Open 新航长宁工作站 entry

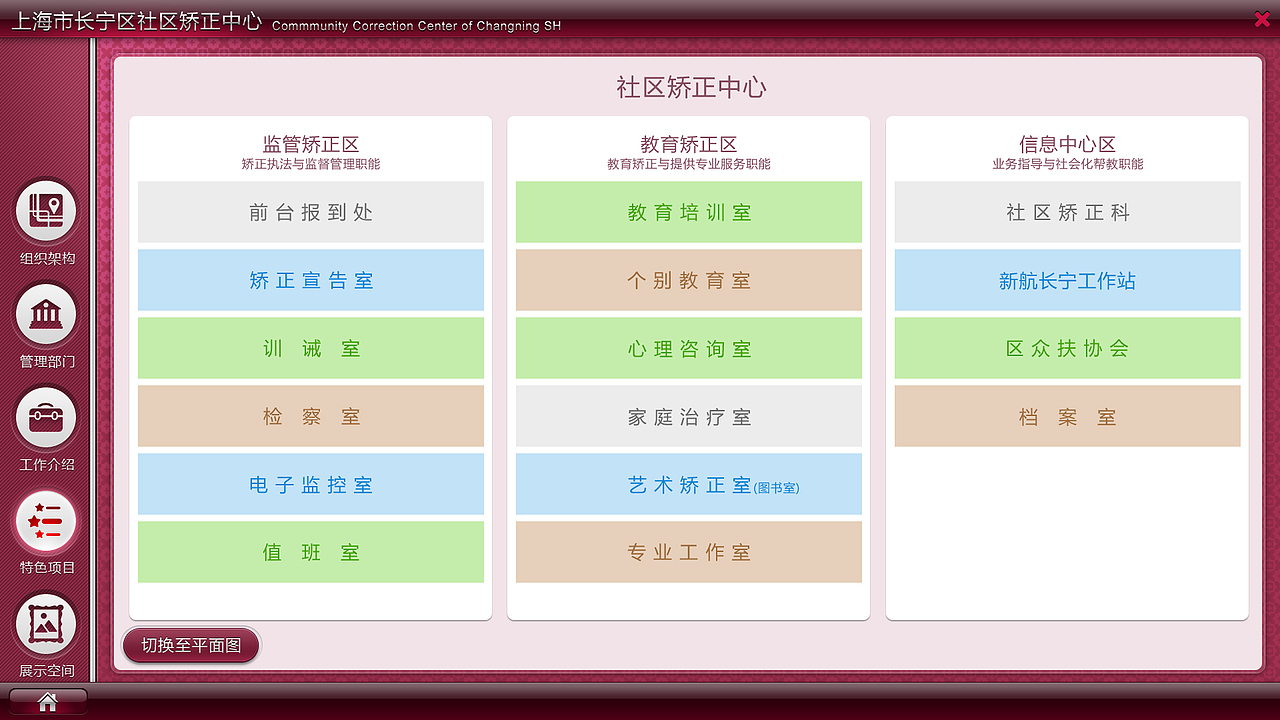click(x=1068, y=280)
